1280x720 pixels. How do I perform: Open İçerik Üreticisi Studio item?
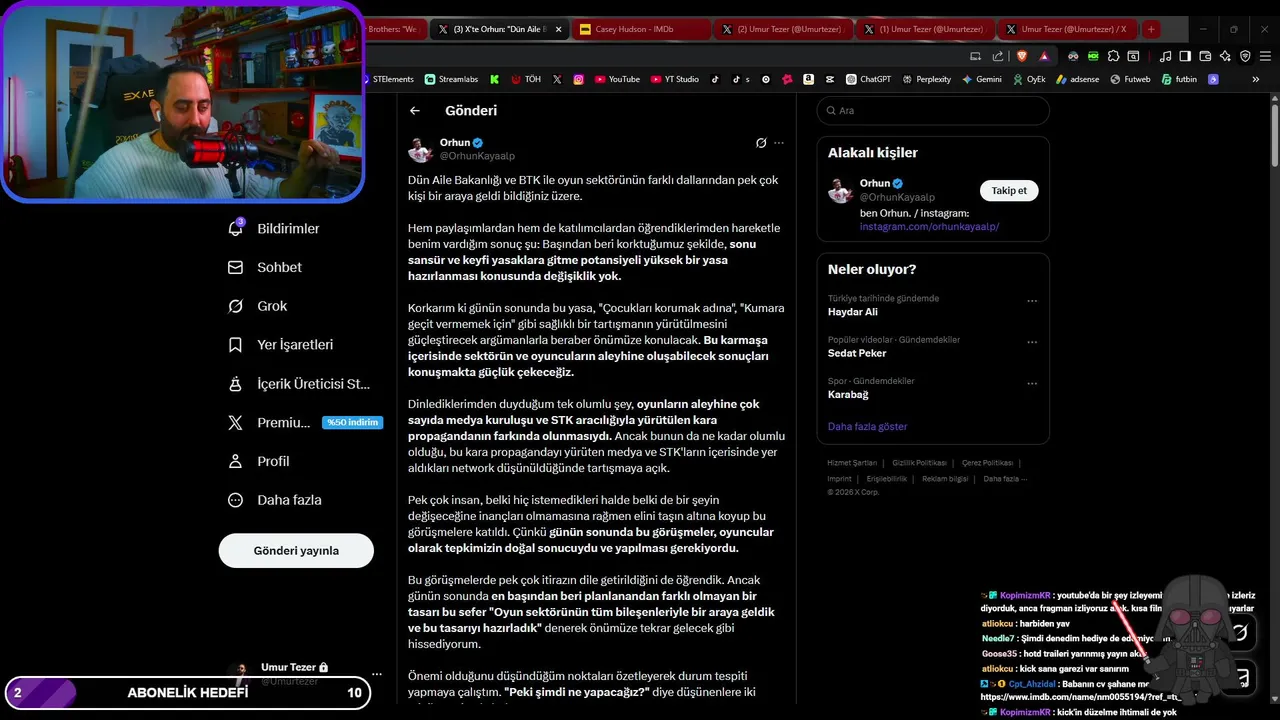pos(298,384)
